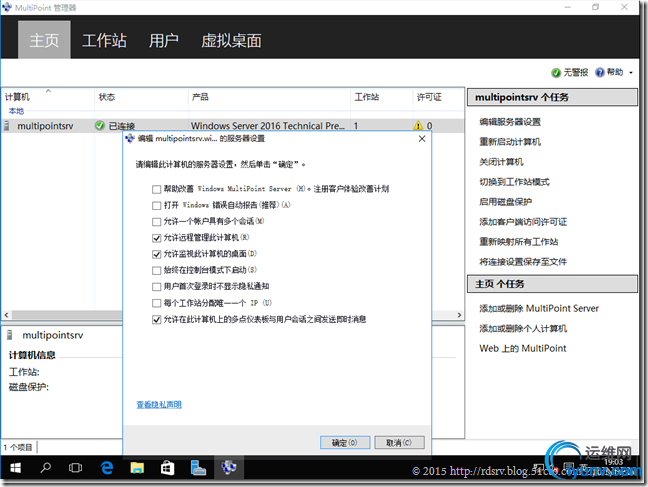The height and width of the screenshot is (487, 648).
Task: Open Task View on taskbar
Action: 76,468
